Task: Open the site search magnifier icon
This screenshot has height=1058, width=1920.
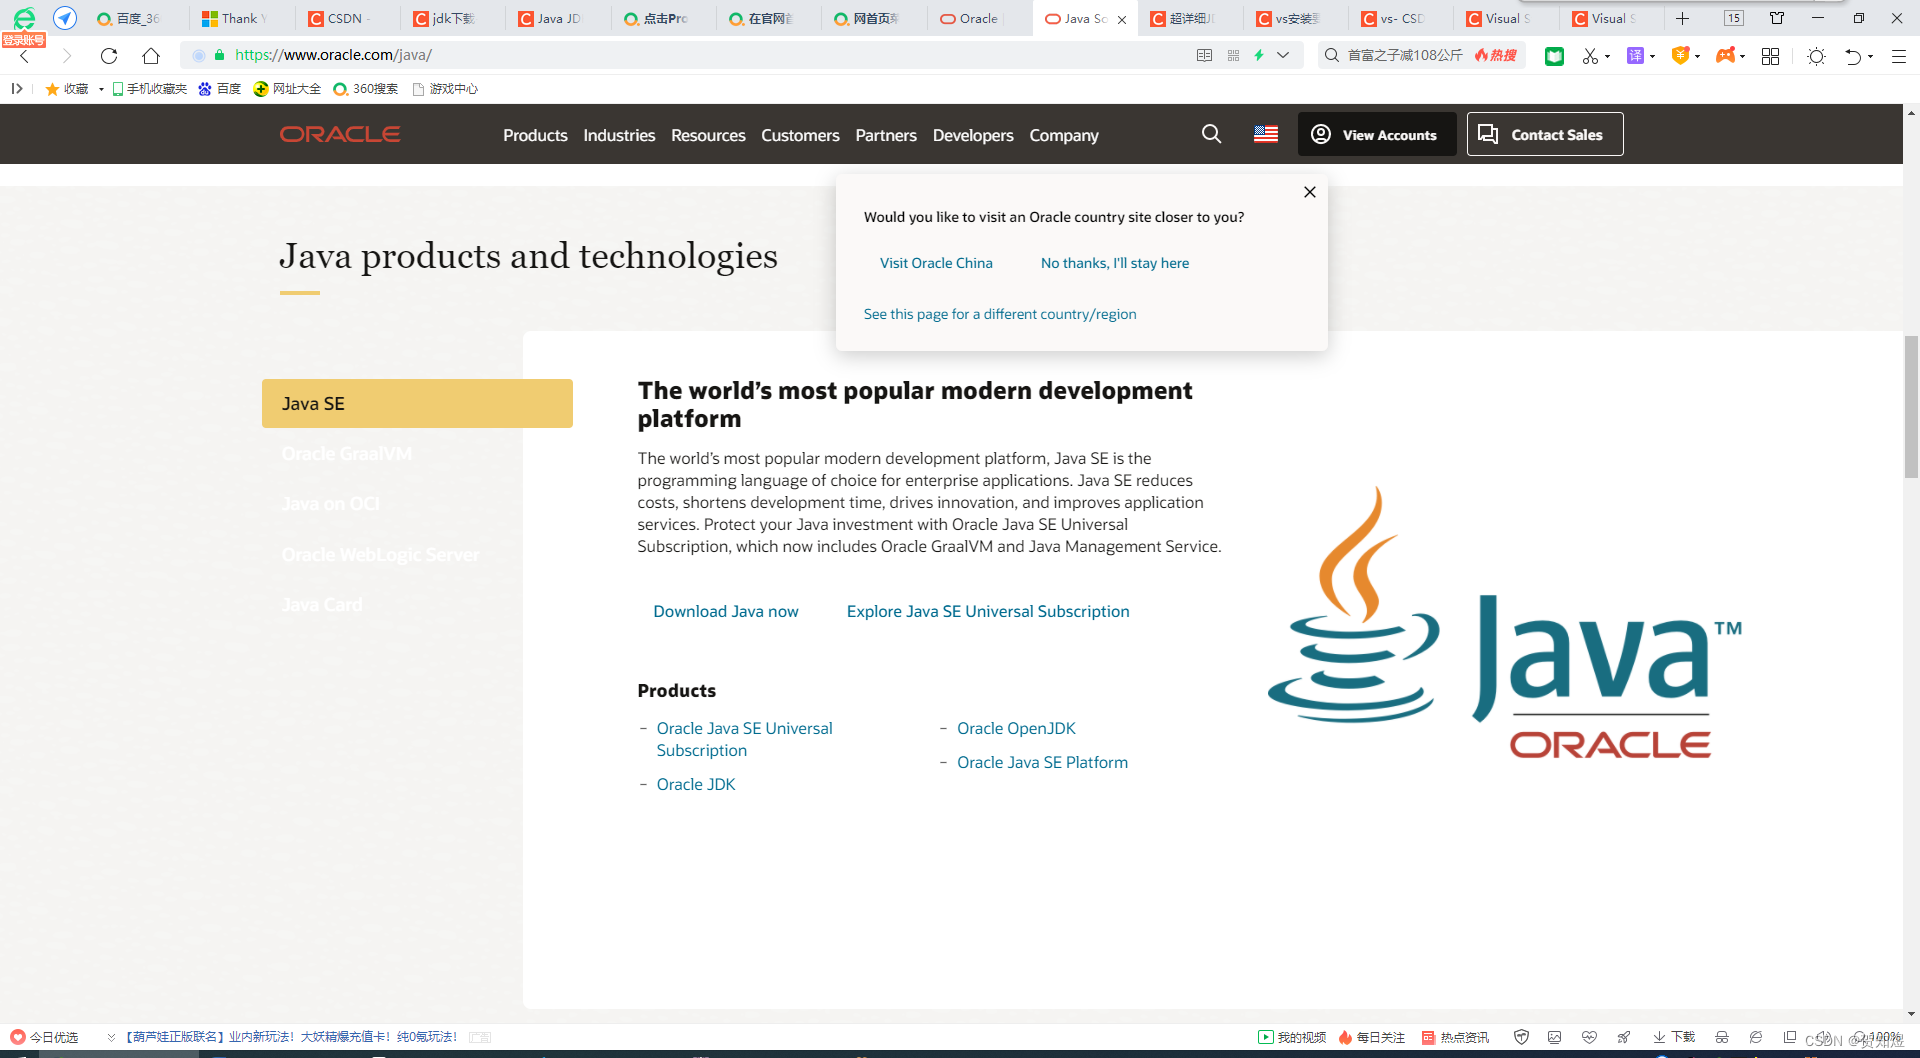Action: click(x=1211, y=134)
